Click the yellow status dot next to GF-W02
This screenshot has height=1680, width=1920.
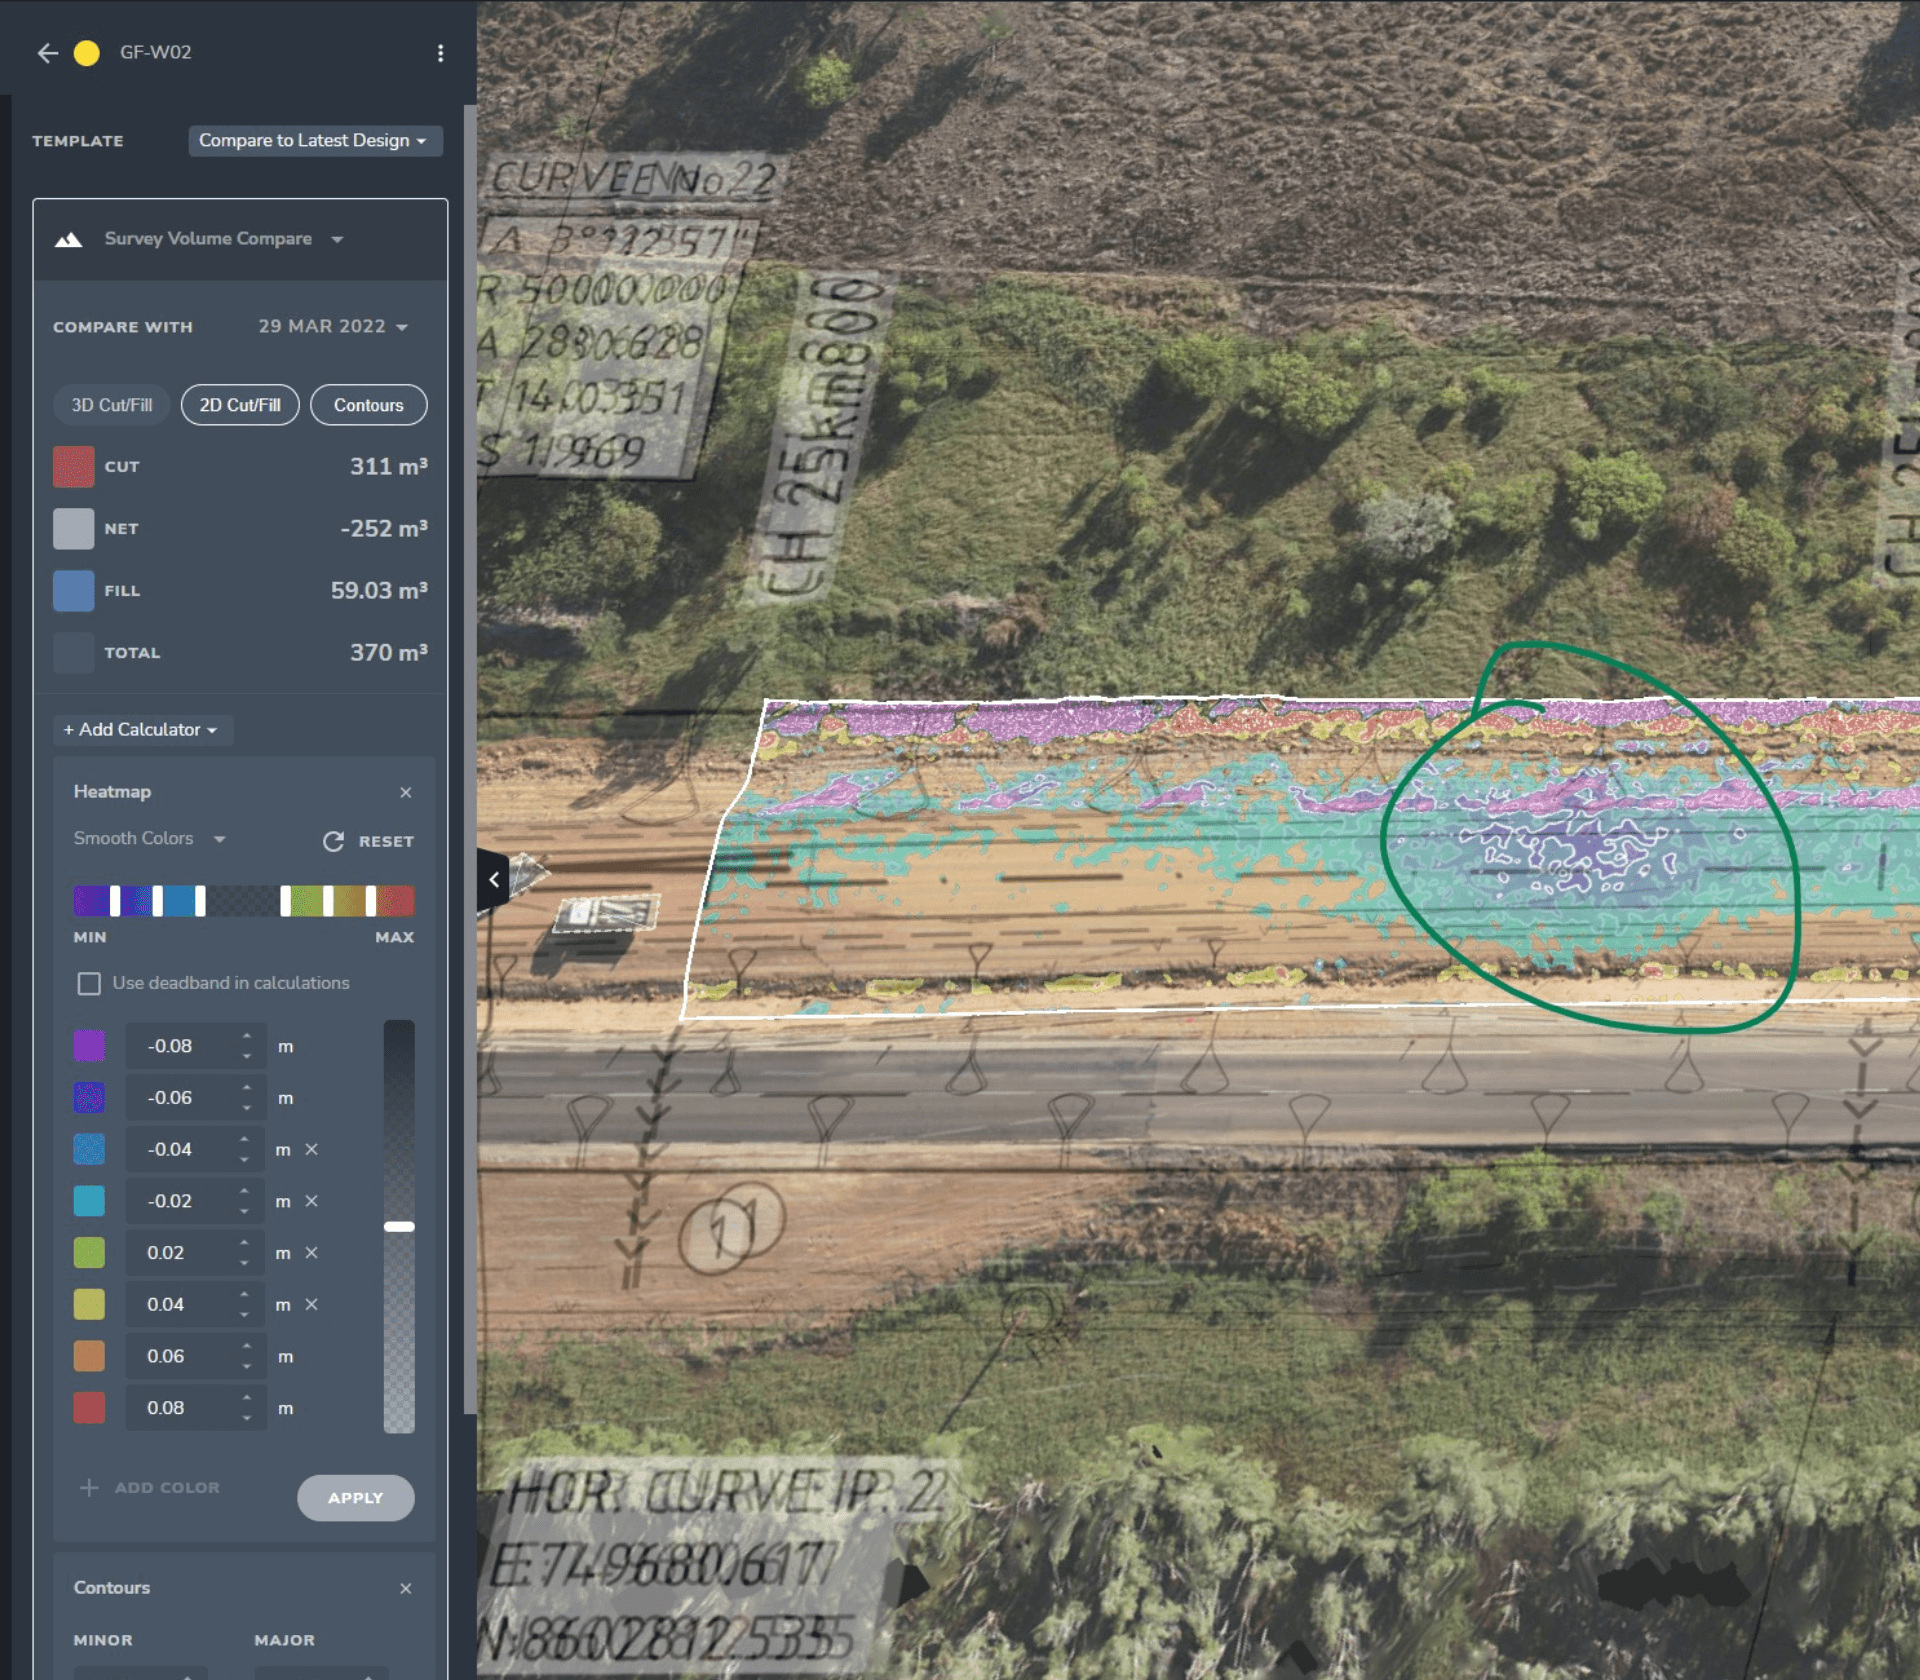click(x=87, y=53)
